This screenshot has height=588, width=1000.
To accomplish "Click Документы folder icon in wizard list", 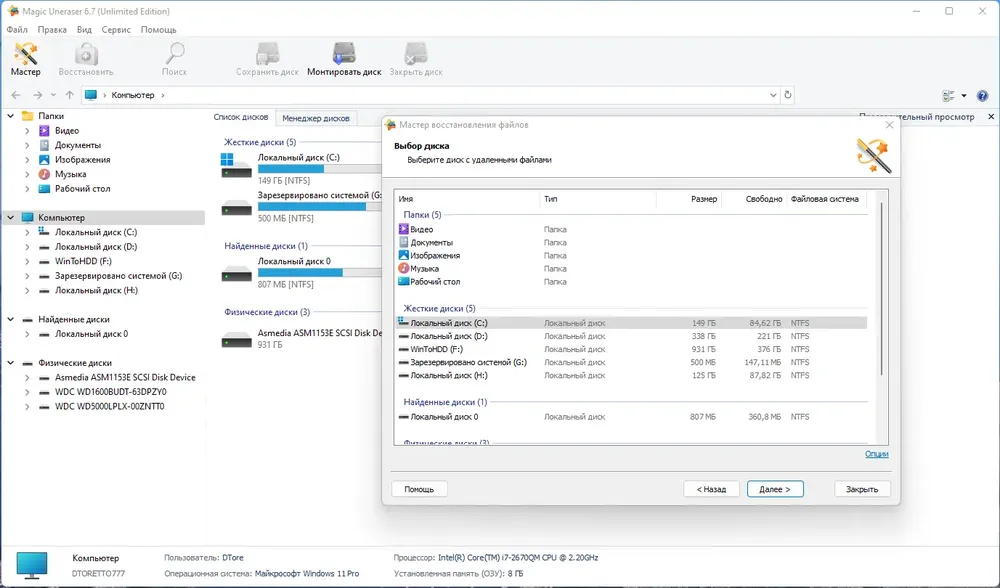I will pos(403,242).
